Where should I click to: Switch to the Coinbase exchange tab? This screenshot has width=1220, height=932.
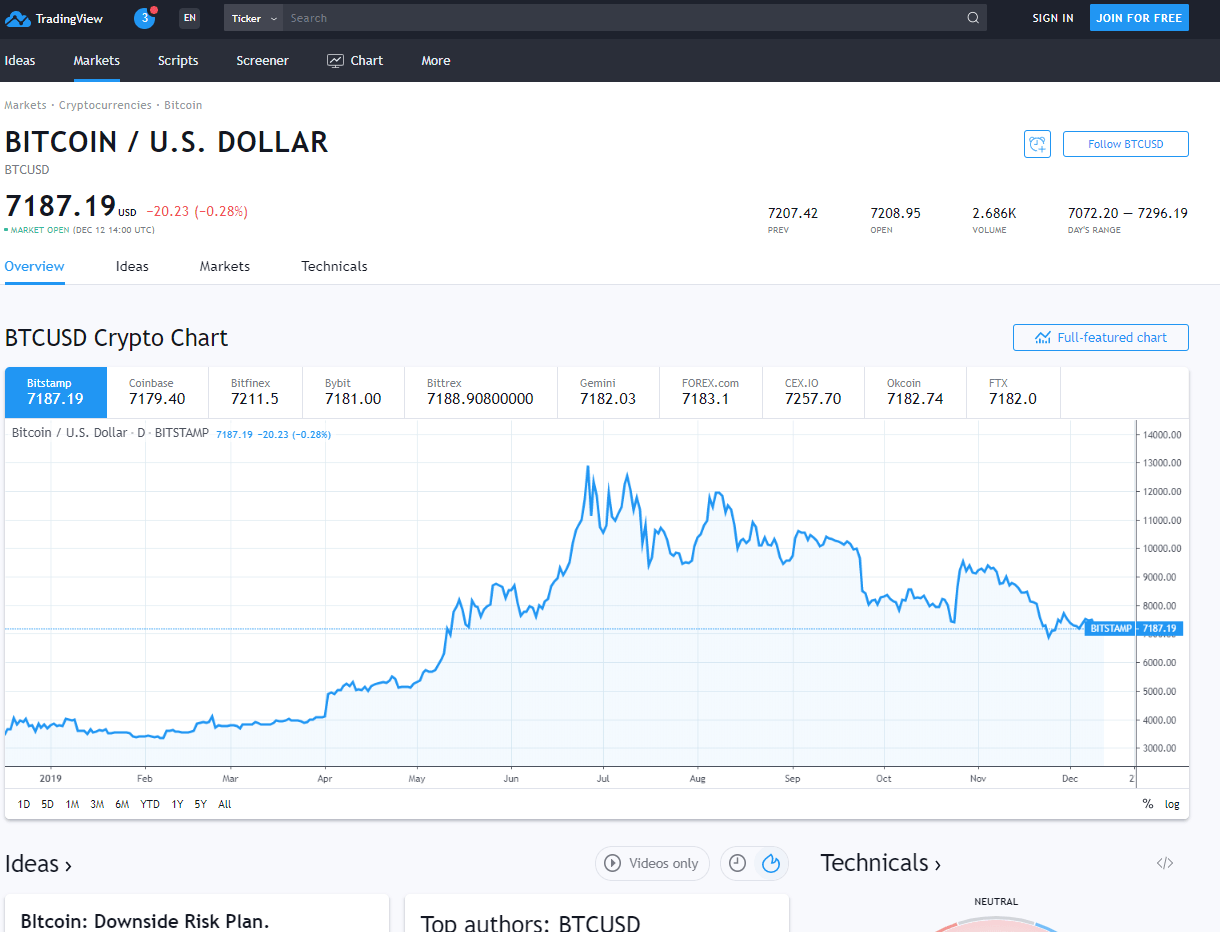(x=157, y=392)
